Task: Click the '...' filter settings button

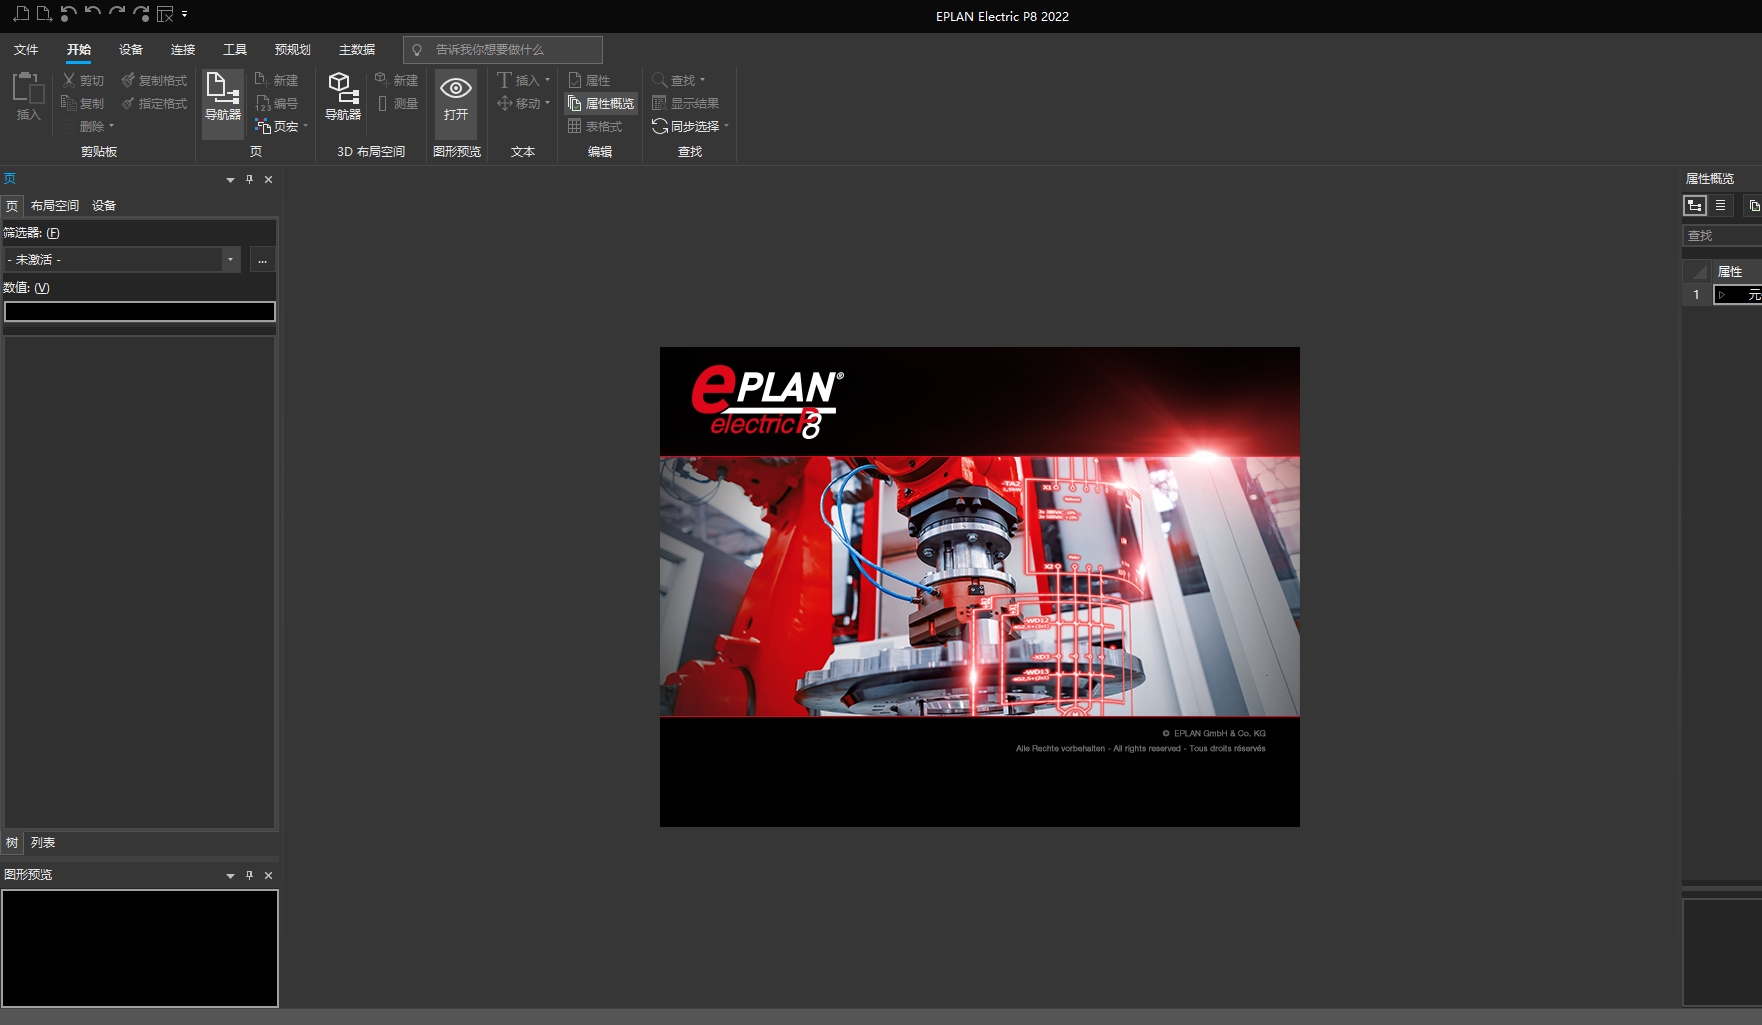Action: click(x=262, y=259)
